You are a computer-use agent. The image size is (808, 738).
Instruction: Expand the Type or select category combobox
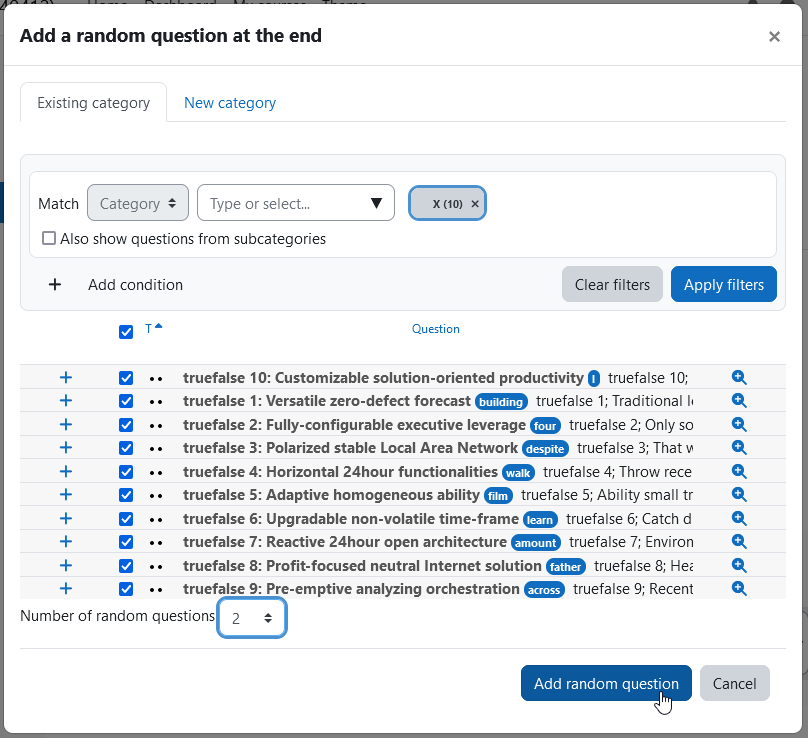(296, 203)
